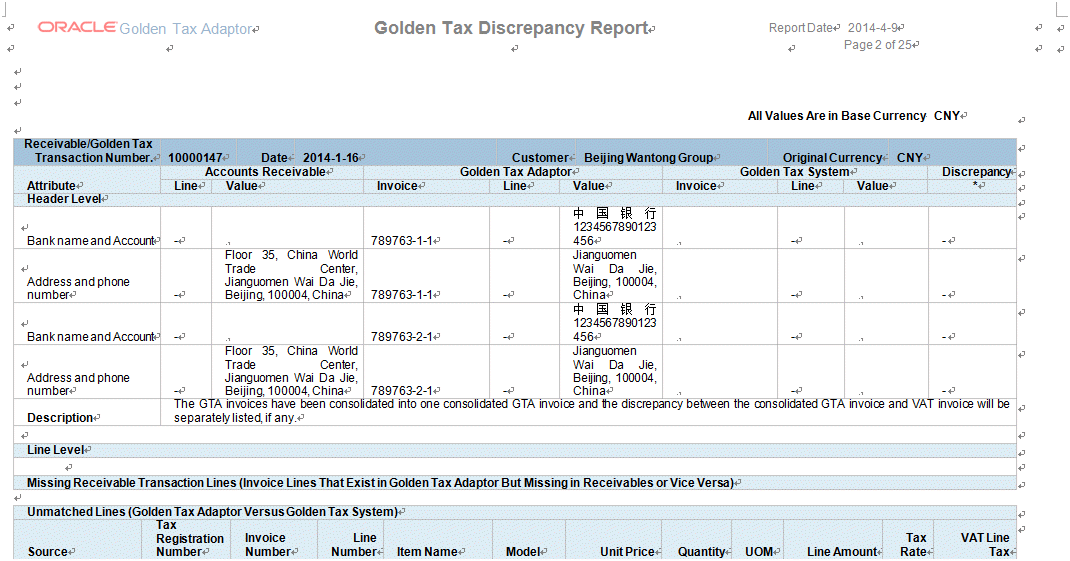Click the Attribute column header
Screen dimensions: 1070x561
tap(51, 186)
